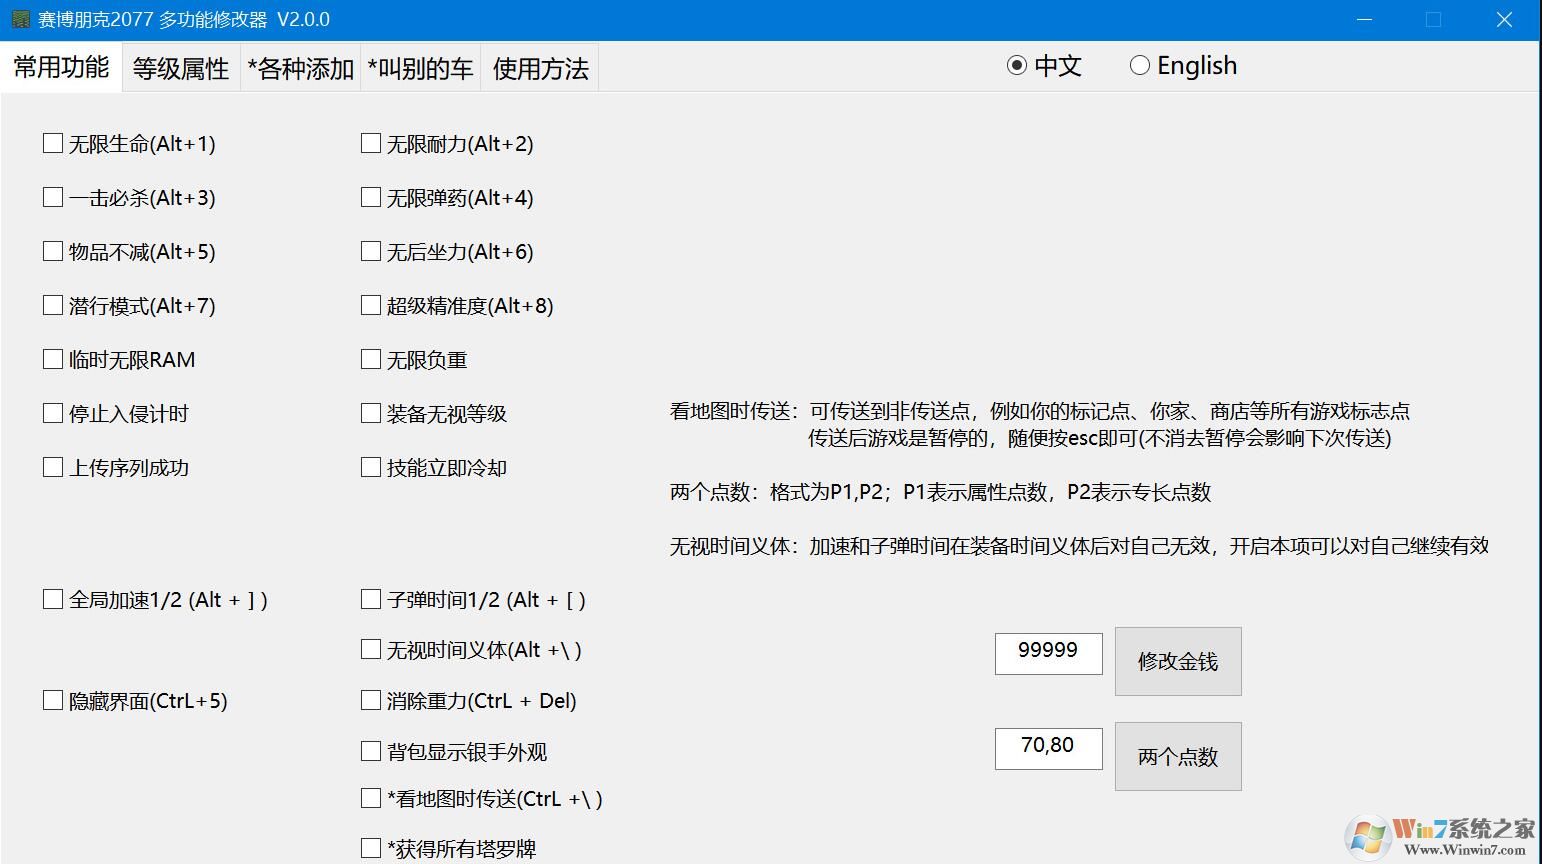Image resolution: width=1542 pixels, height=864 pixels.
Task: Check 临时无限RAM option
Action: click(53, 359)
